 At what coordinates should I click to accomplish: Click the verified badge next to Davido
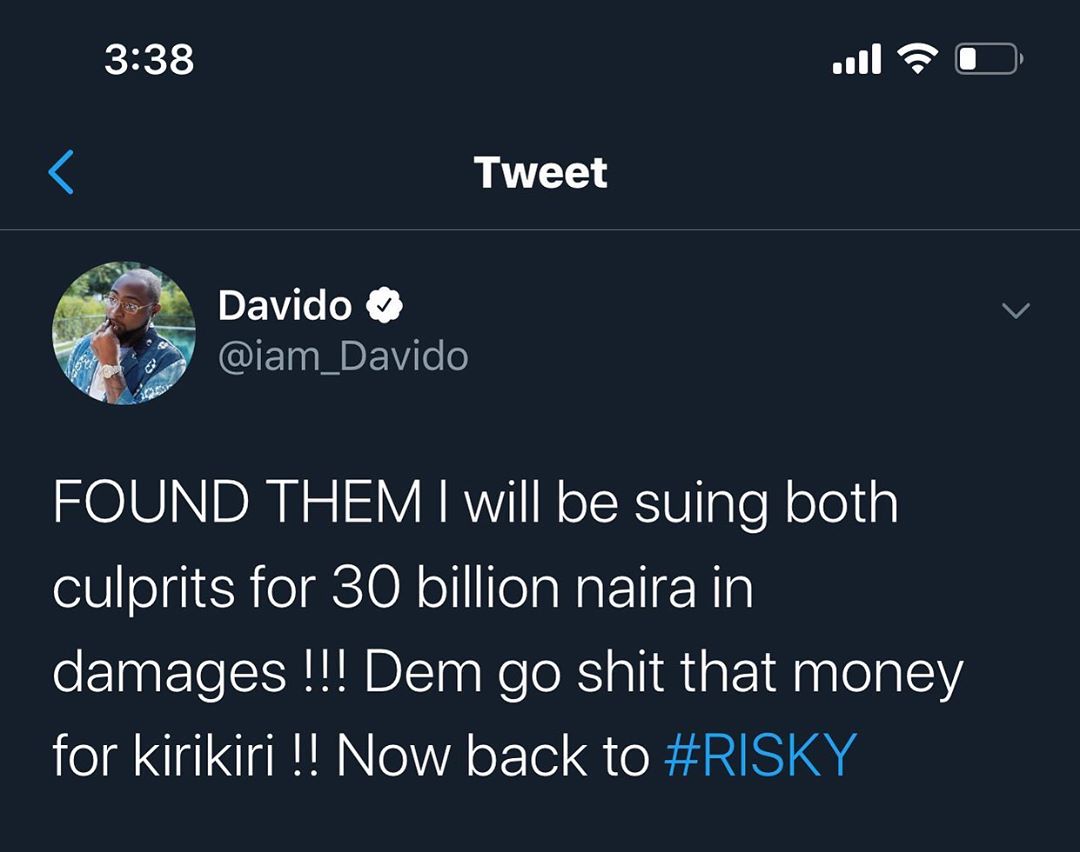[384, 306]
